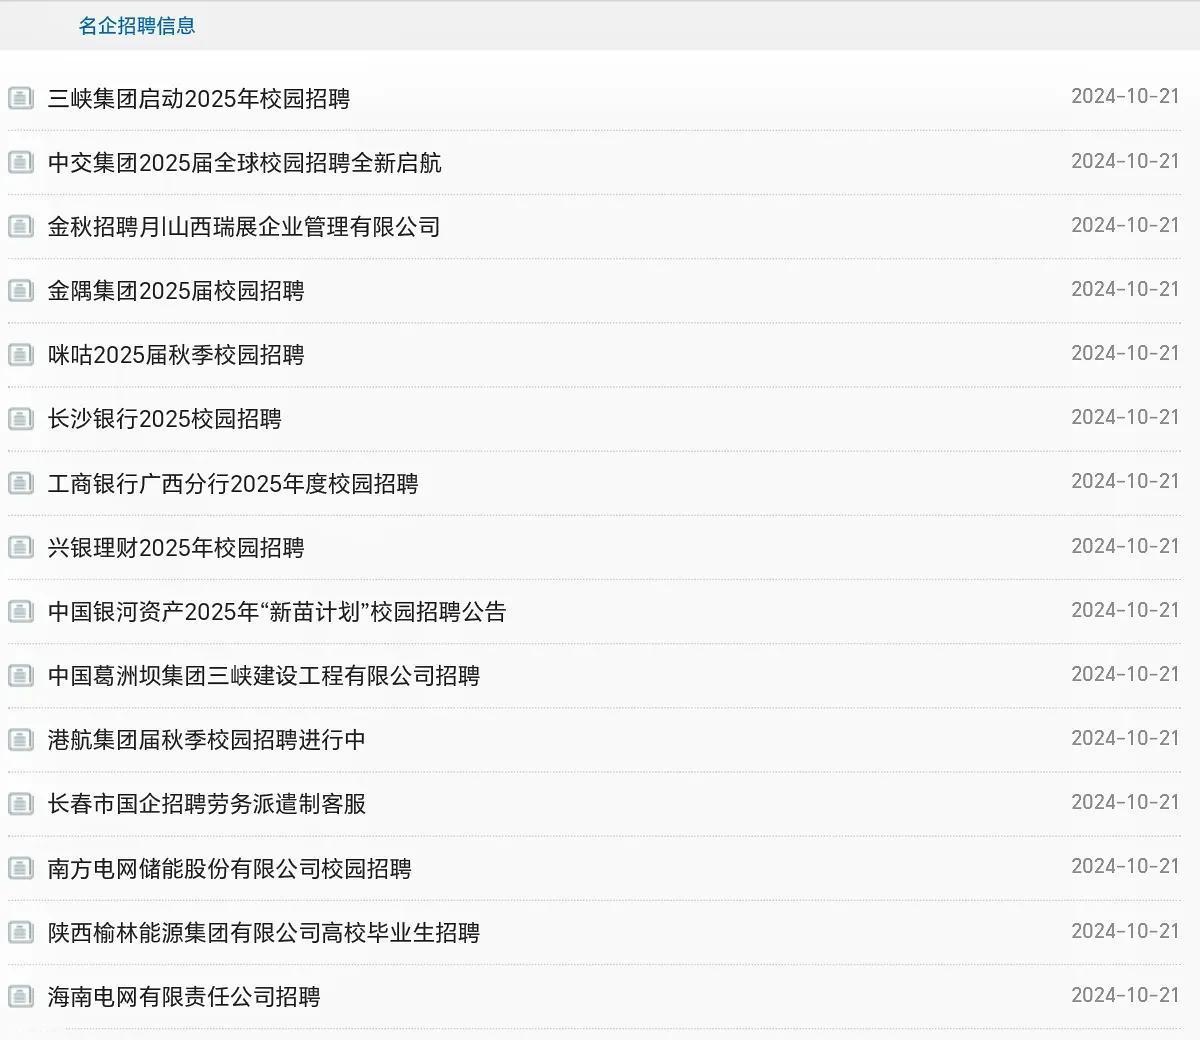Click document icon beside 中国葛洲坝集团三峡建设
1200x1040 pixels.
tap(21, 675)
